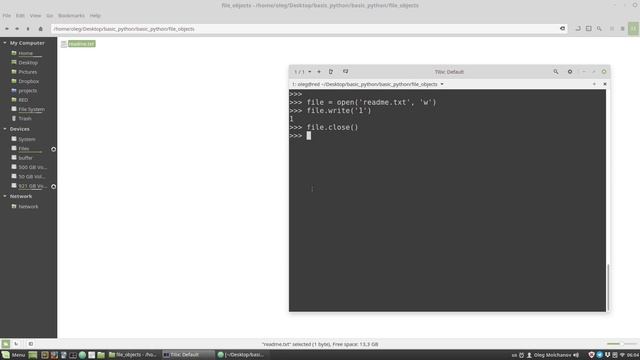Image resolution: width=640 pixels, height=360 pixels.
Task: Open the volume applet in tray
Action: coord(576,355)
